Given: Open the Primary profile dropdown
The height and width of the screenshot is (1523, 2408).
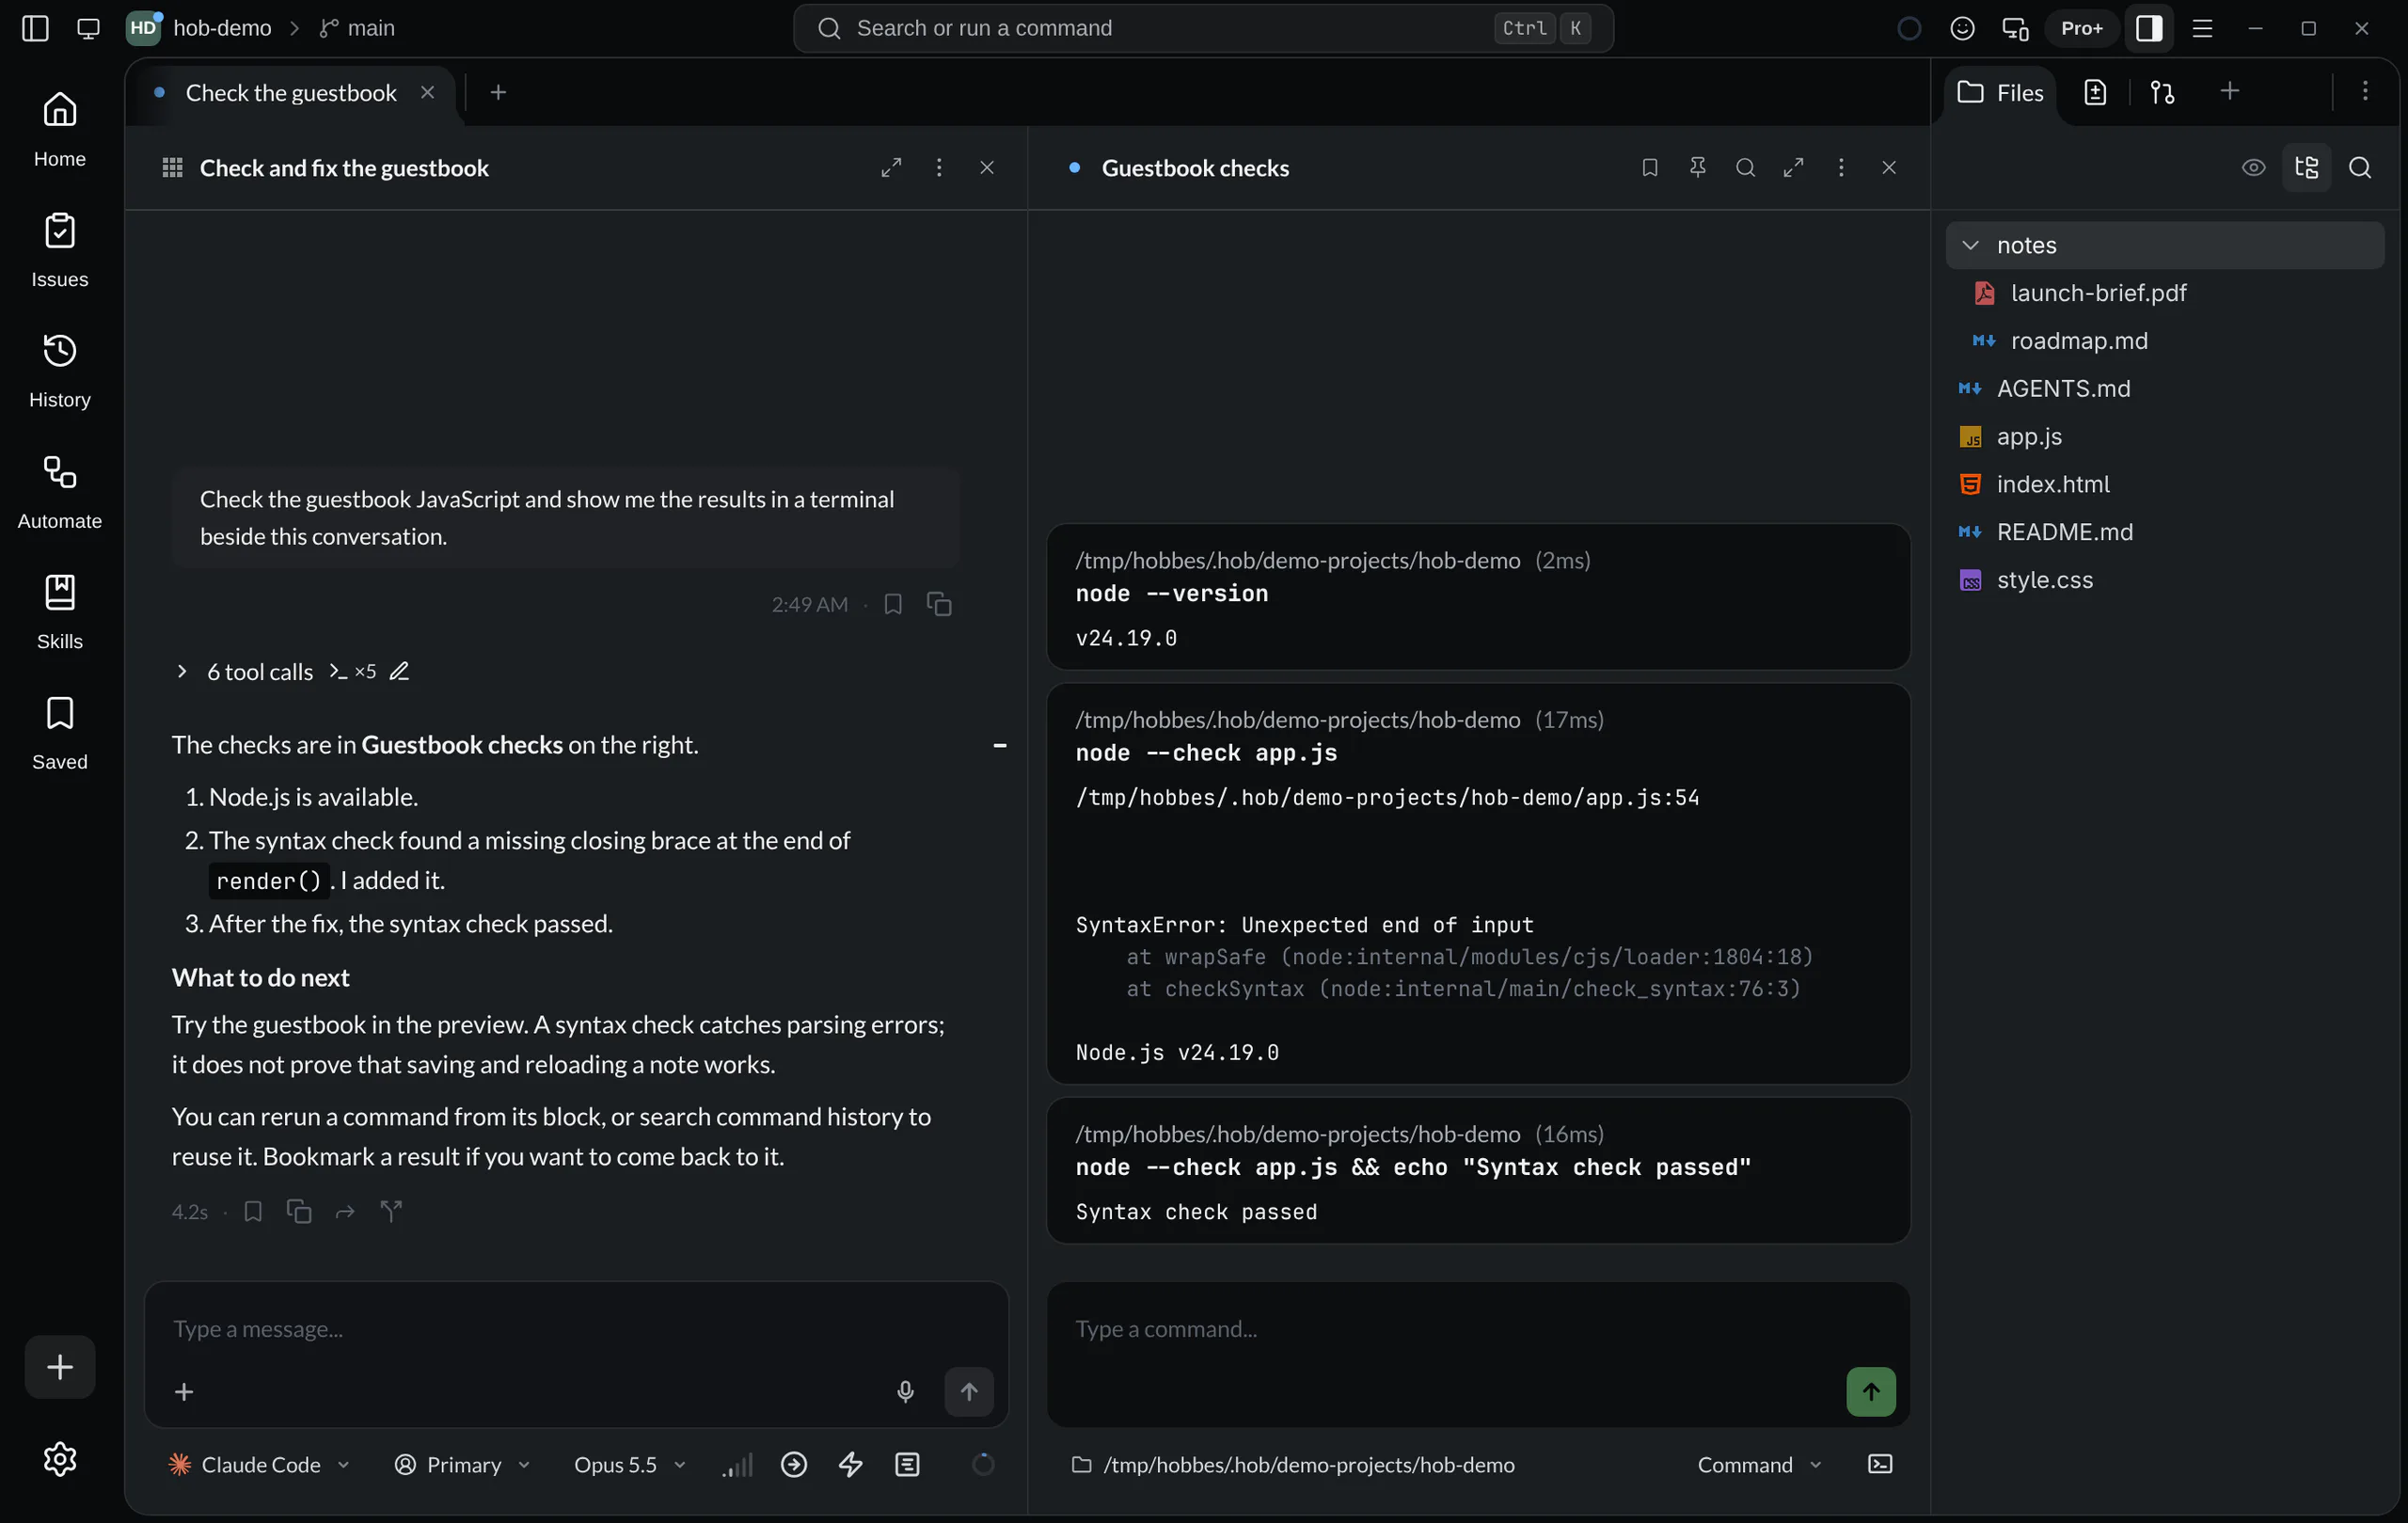Looking at the screenshot, I should (462, 1464).
